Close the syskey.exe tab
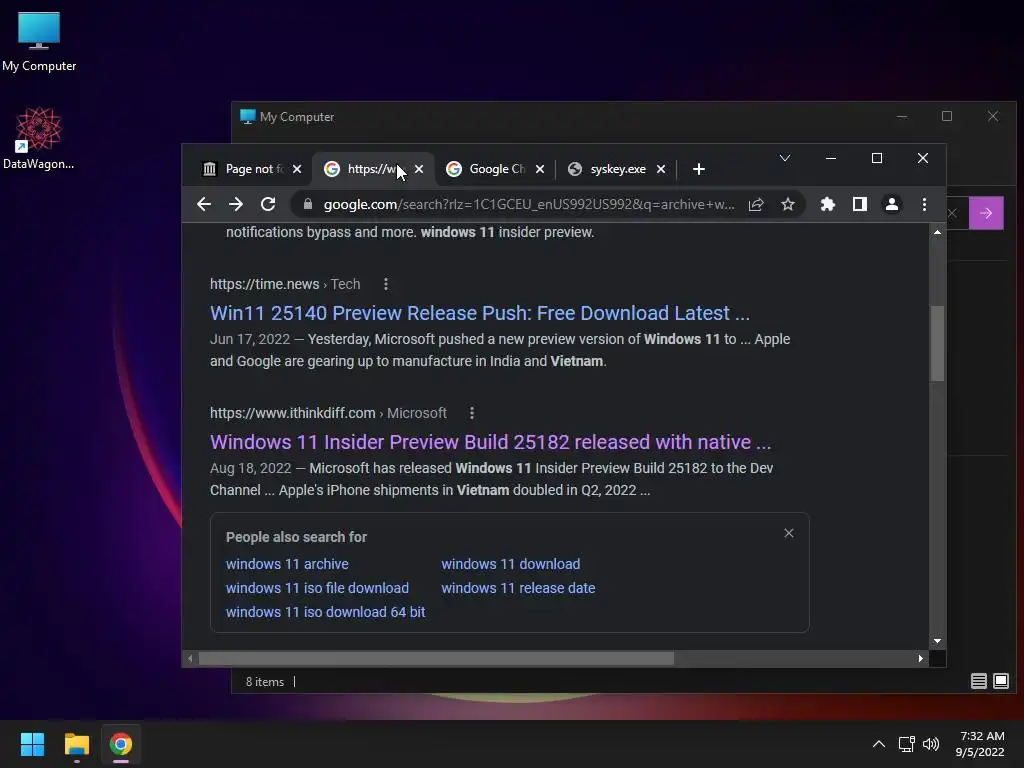This screenshot has height=768, width=1024. click(661, 169)
